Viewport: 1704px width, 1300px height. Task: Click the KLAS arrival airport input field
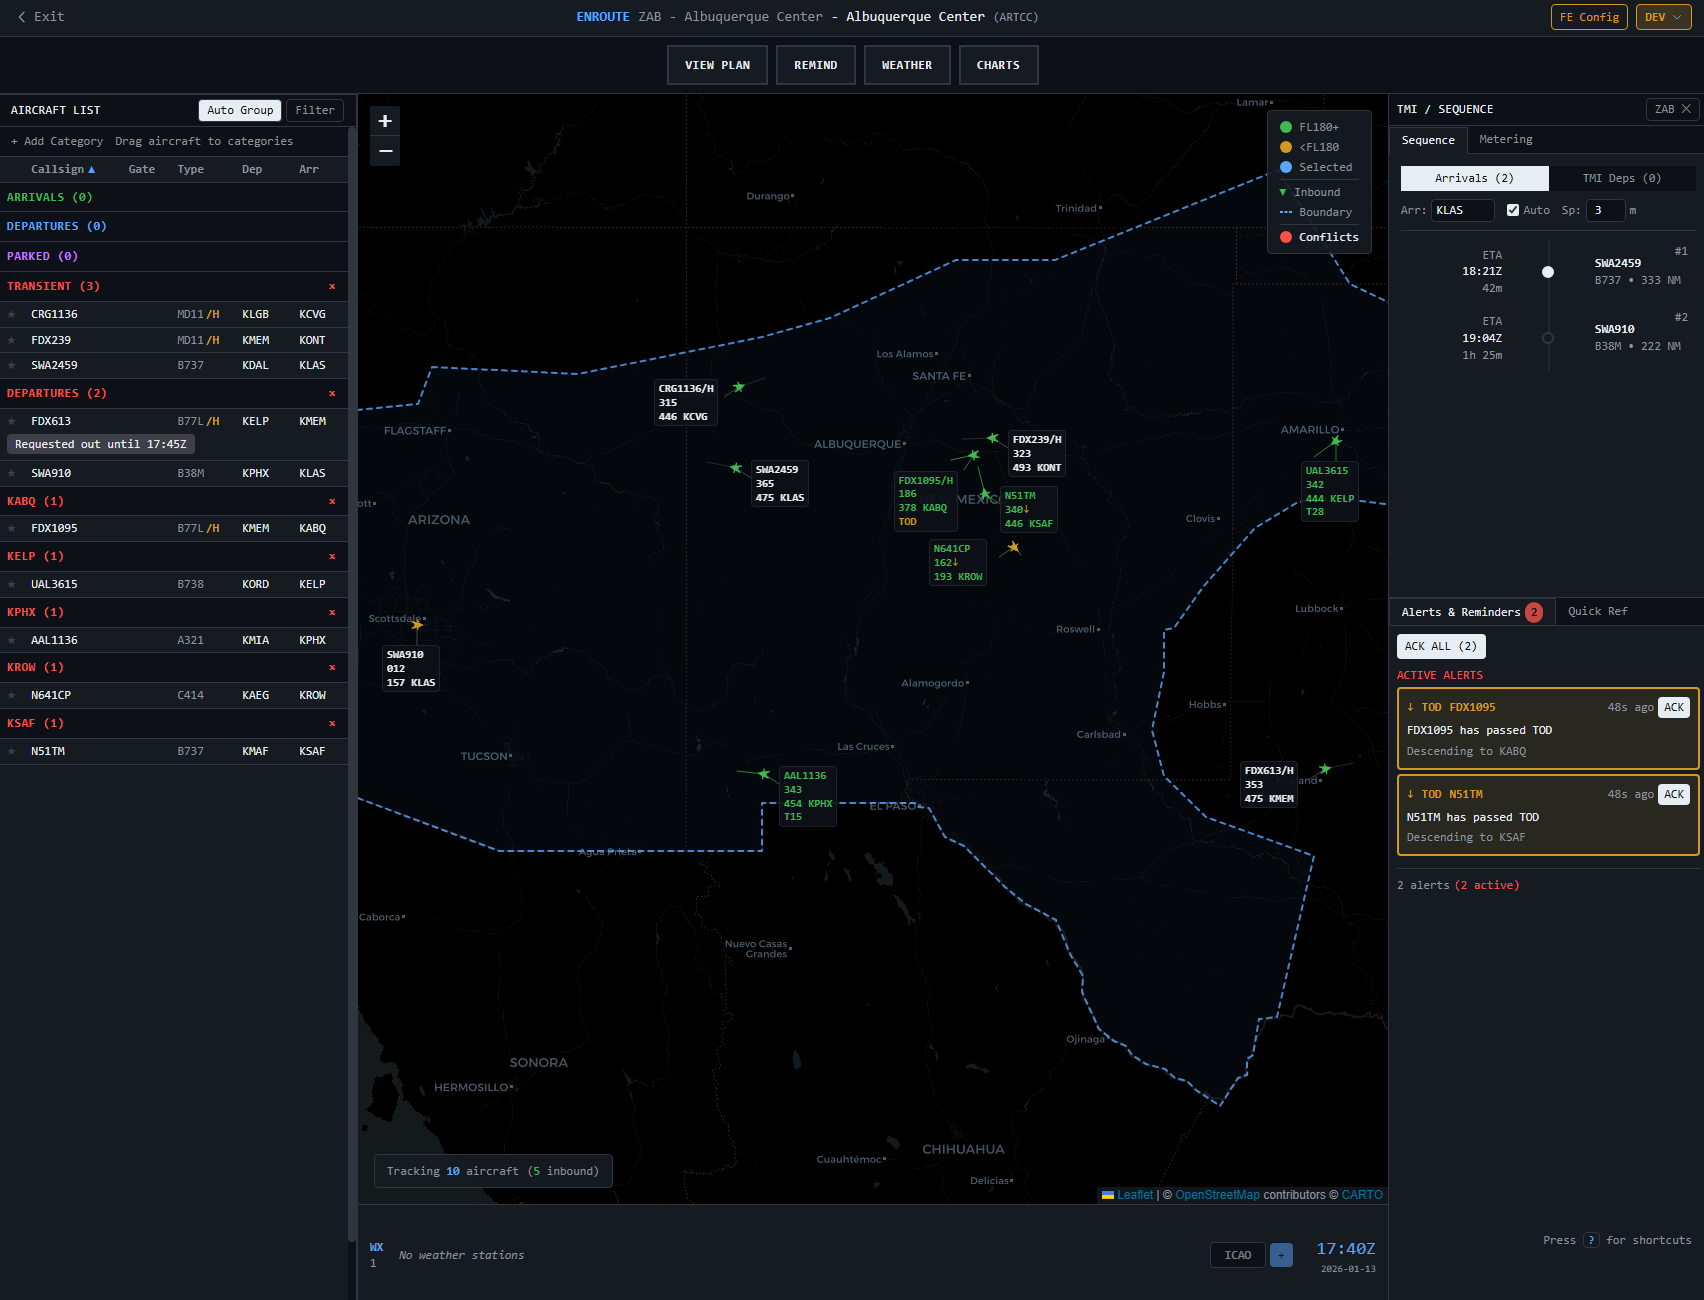pyautogui.click(x=1462, y=210)
